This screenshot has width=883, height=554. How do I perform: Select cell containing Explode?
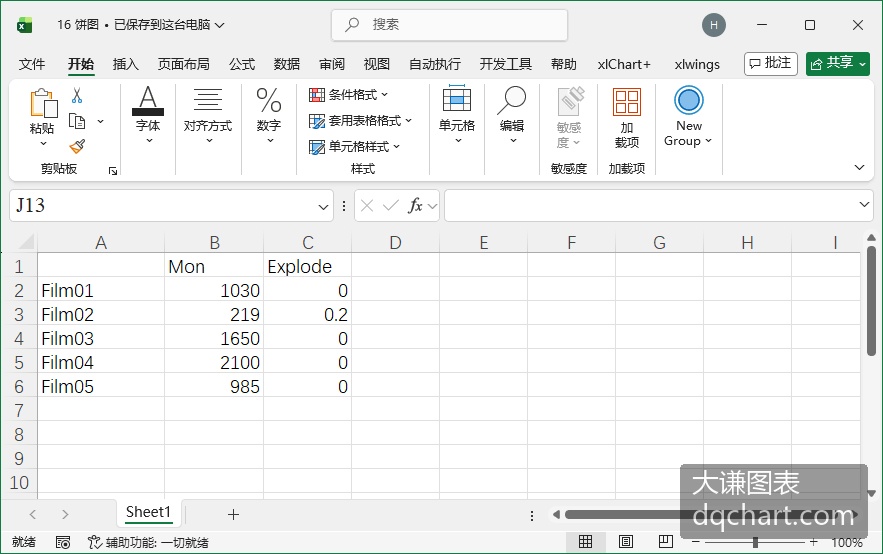[x=307, y=266]
